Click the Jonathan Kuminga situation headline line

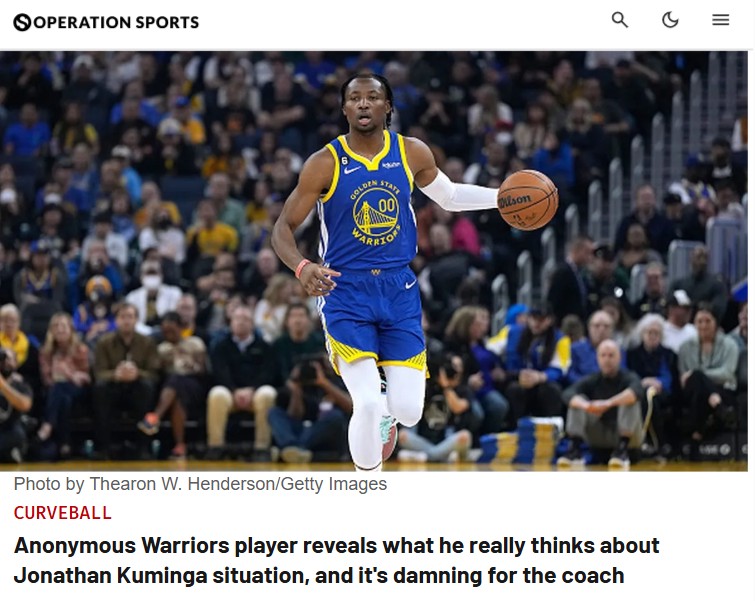coord(319,575)
